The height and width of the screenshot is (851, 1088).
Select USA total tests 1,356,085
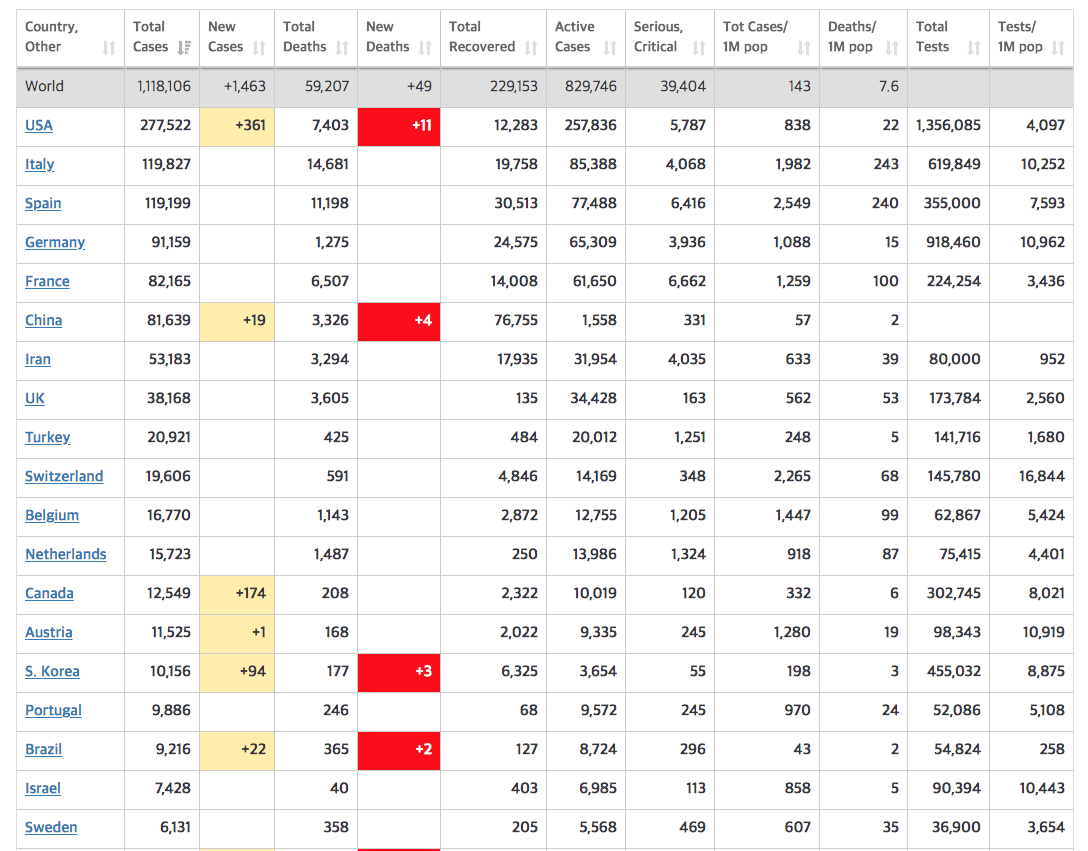[949, 126]
